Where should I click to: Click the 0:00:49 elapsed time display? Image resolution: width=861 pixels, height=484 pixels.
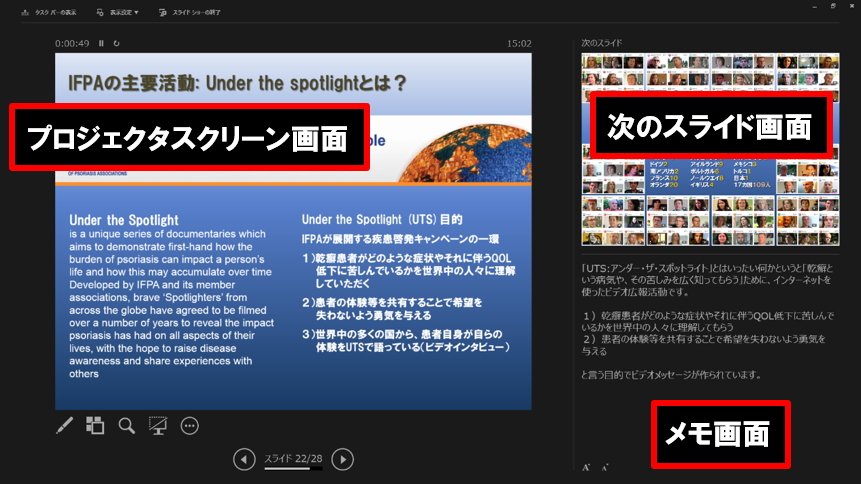(x=72, y=43)
